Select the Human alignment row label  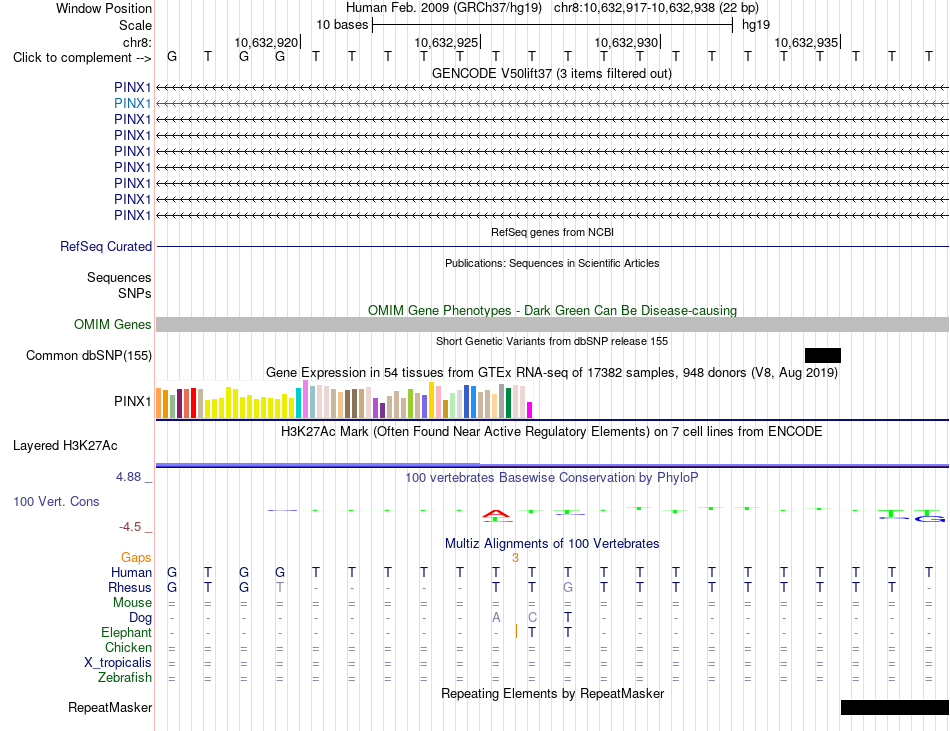[131, 572]
